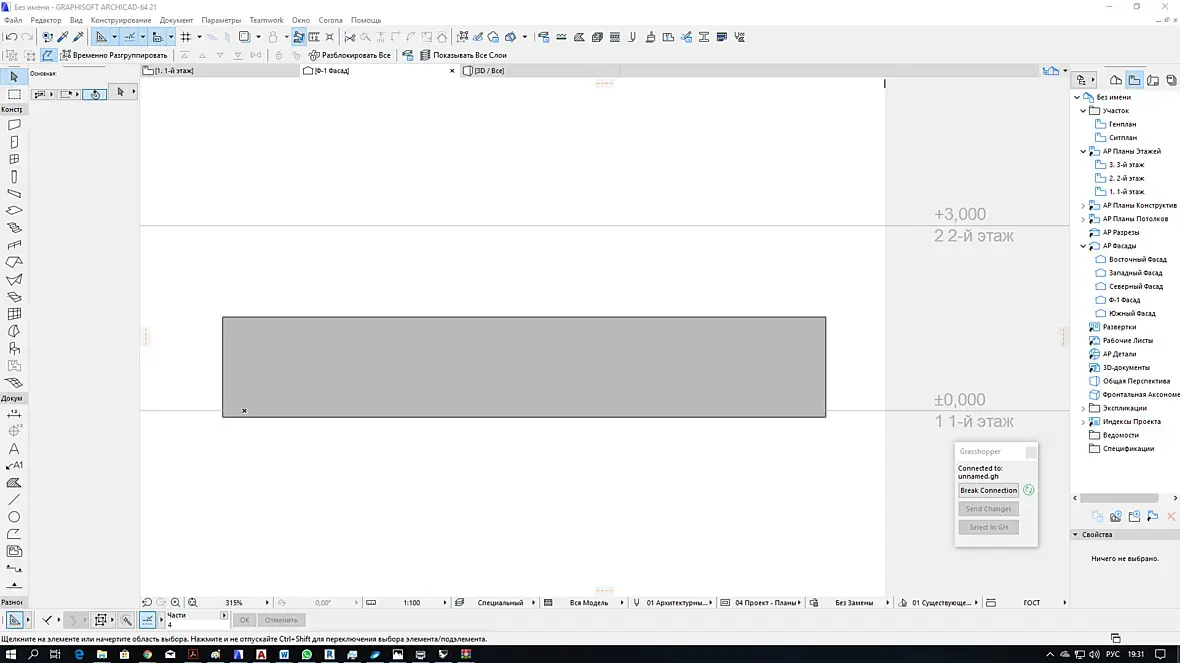Activate the Object chair tool

14,348
